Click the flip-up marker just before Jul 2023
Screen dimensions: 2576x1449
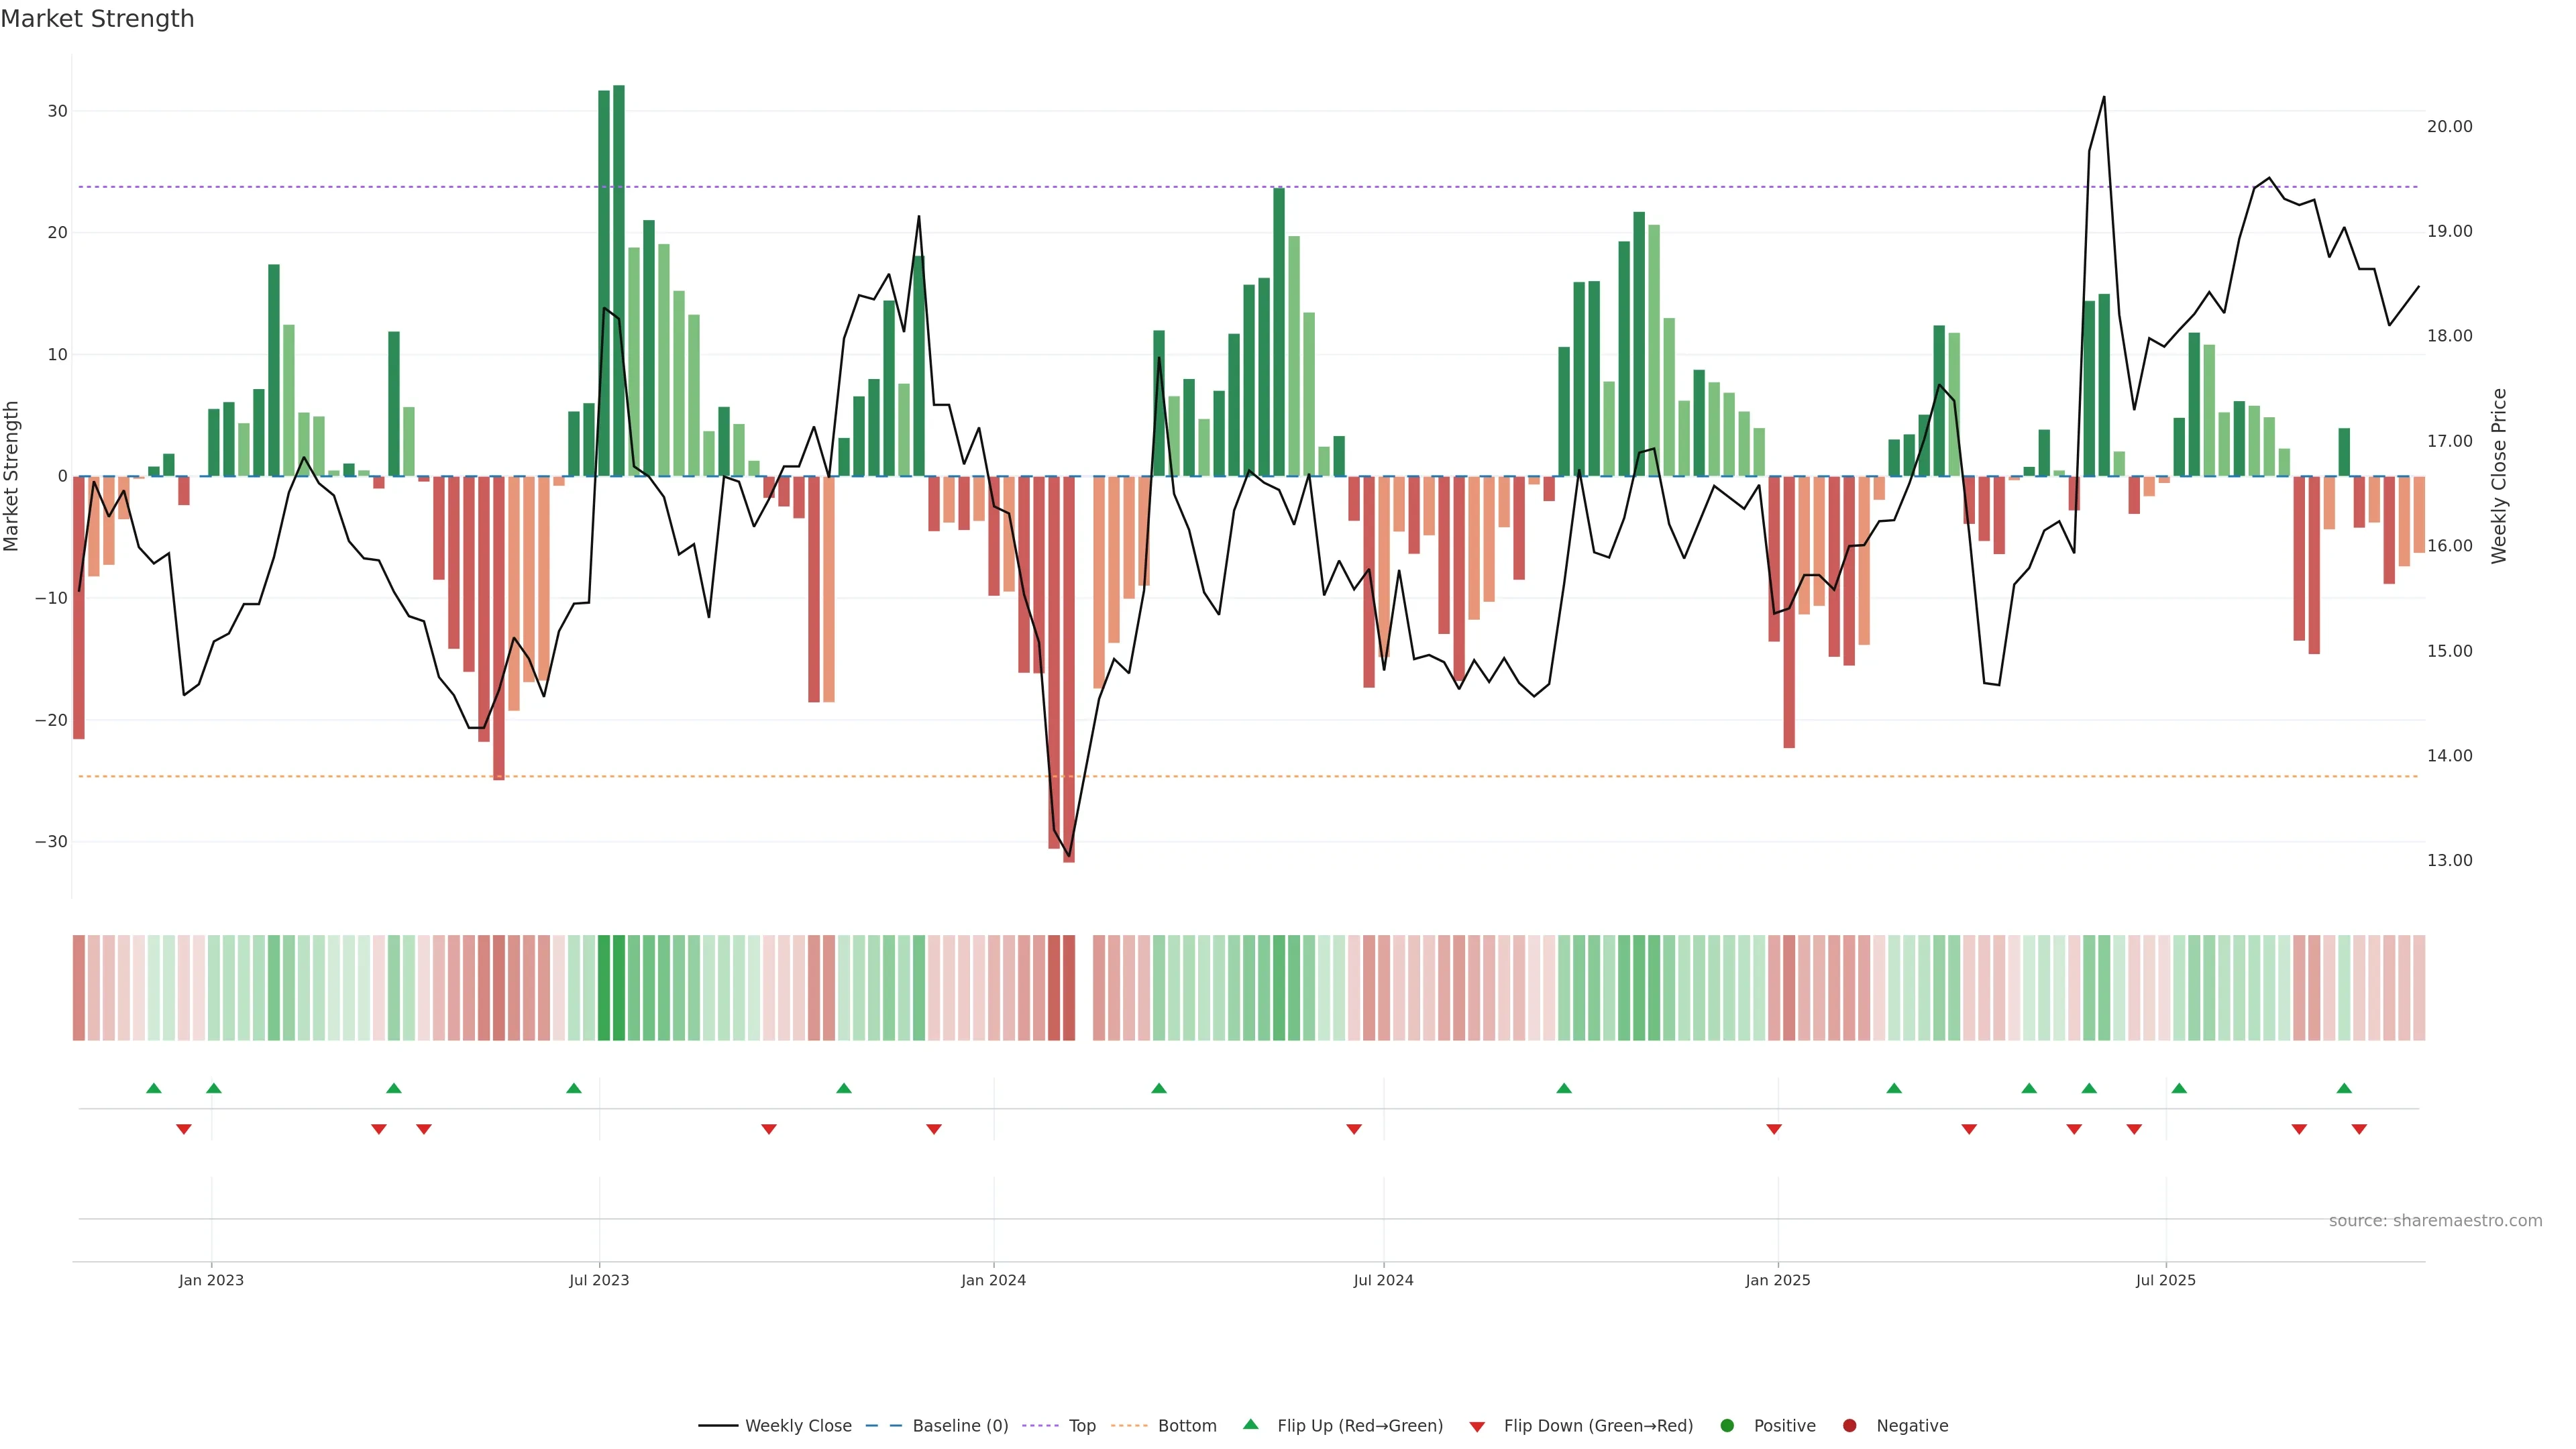coord(574,1088)
